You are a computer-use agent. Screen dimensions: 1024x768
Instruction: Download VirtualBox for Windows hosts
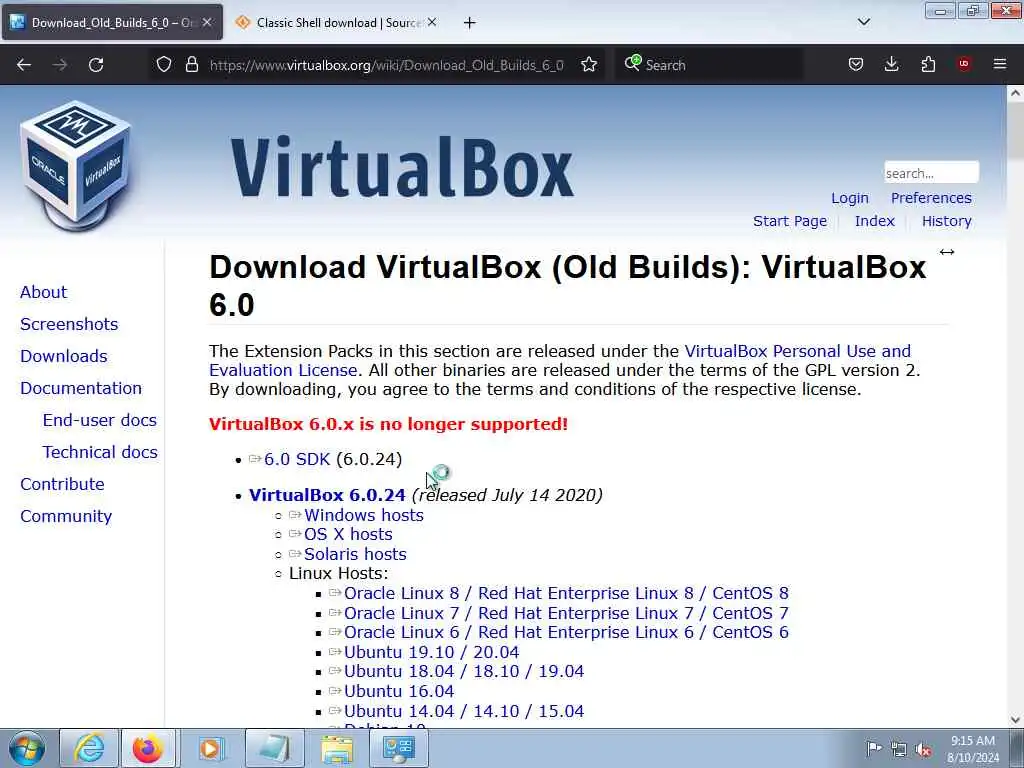364,515
